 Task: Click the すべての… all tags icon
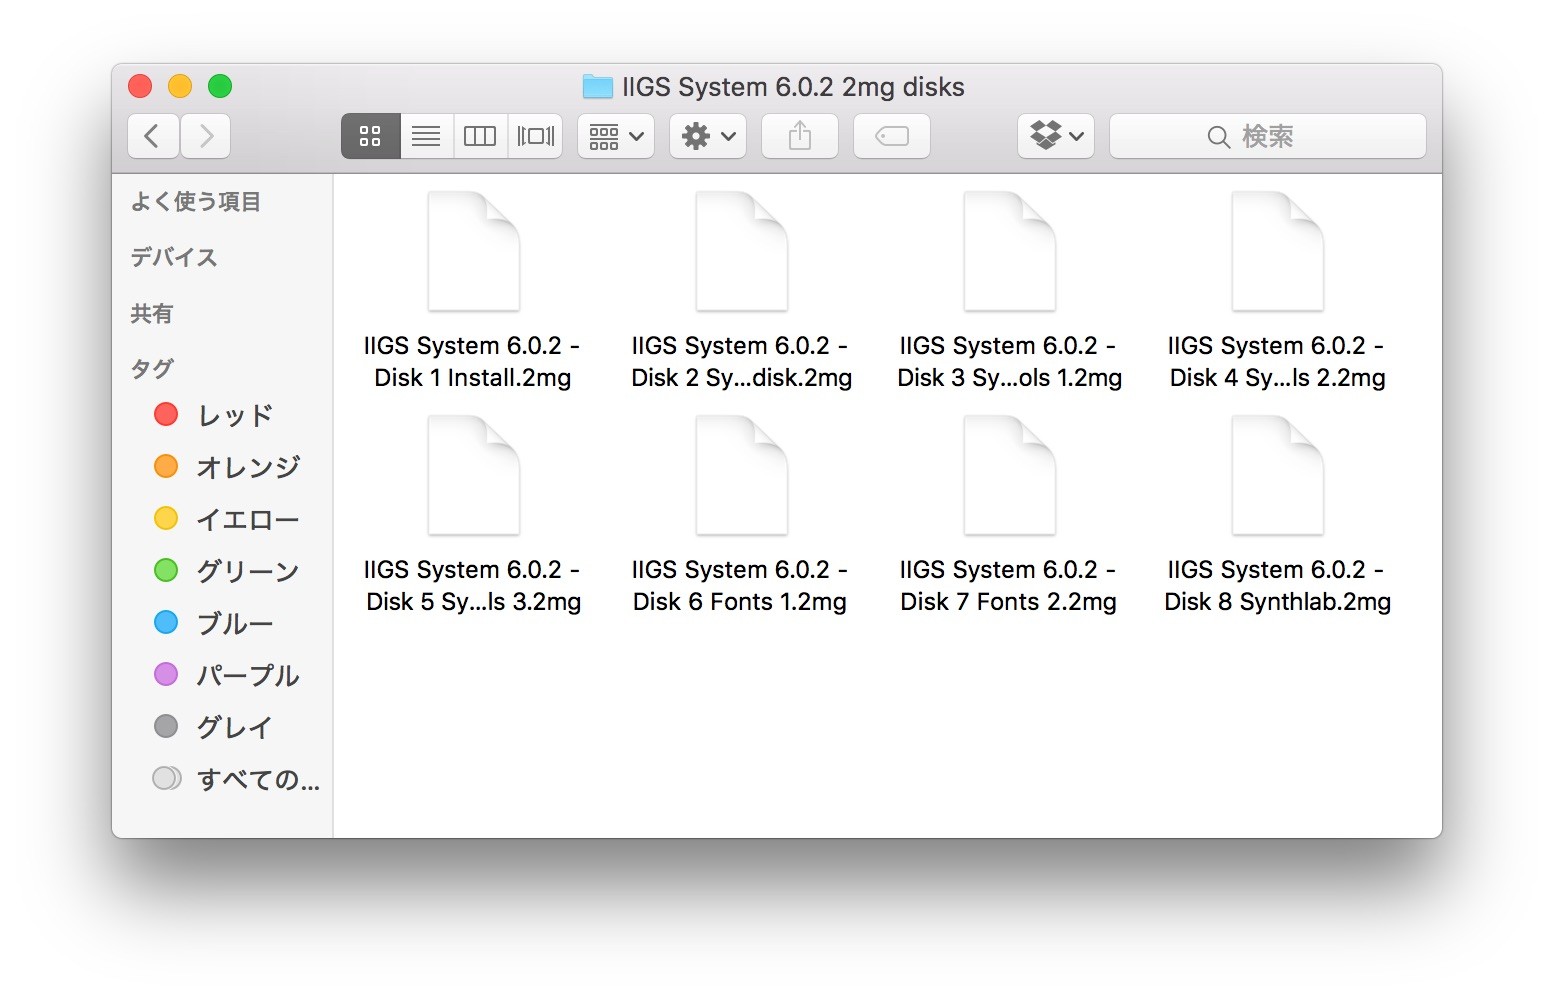coord(167,779)
